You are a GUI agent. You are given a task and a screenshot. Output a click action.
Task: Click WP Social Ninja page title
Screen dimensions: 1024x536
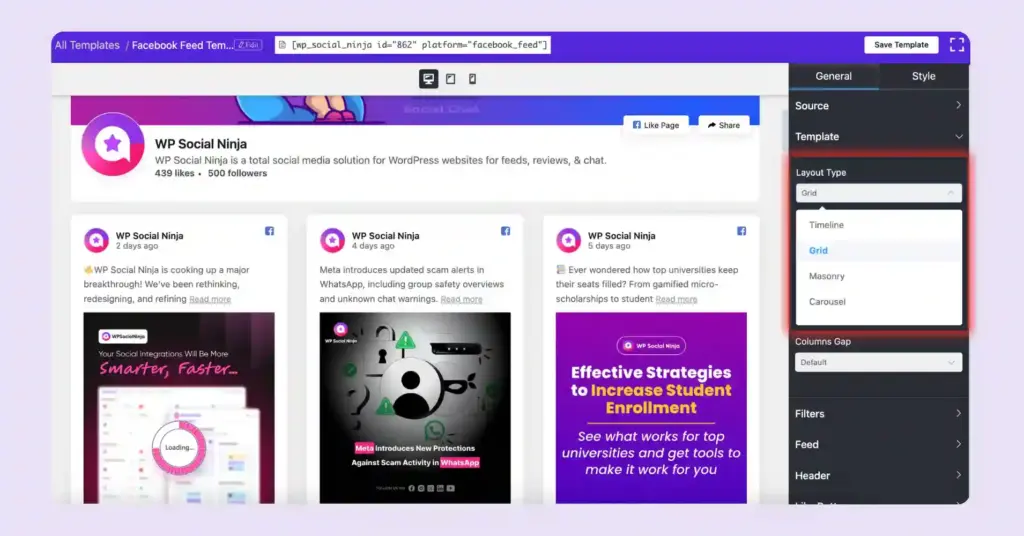(200, 144)
